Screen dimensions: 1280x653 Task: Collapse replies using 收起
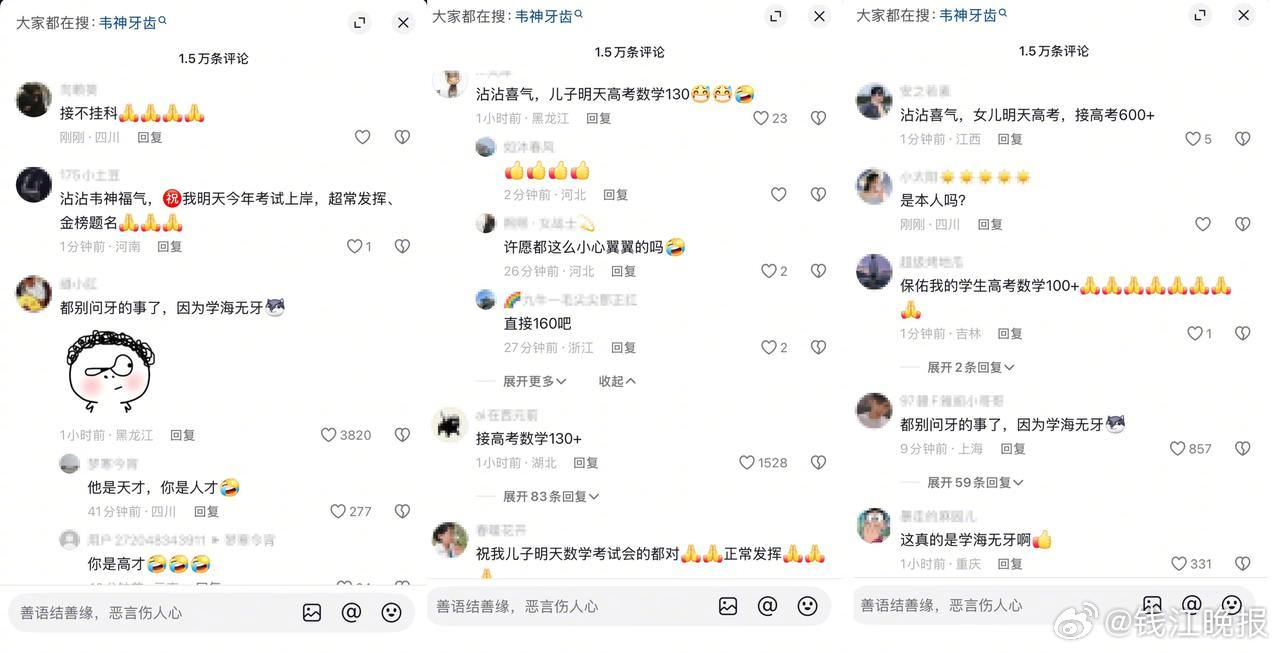[617, 381]
